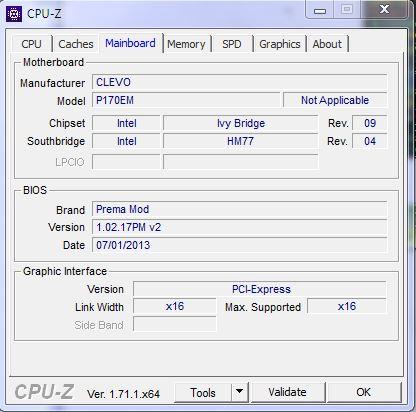The image size is (416, 412).
Task: Click the OK button
Action: (364, 392)
